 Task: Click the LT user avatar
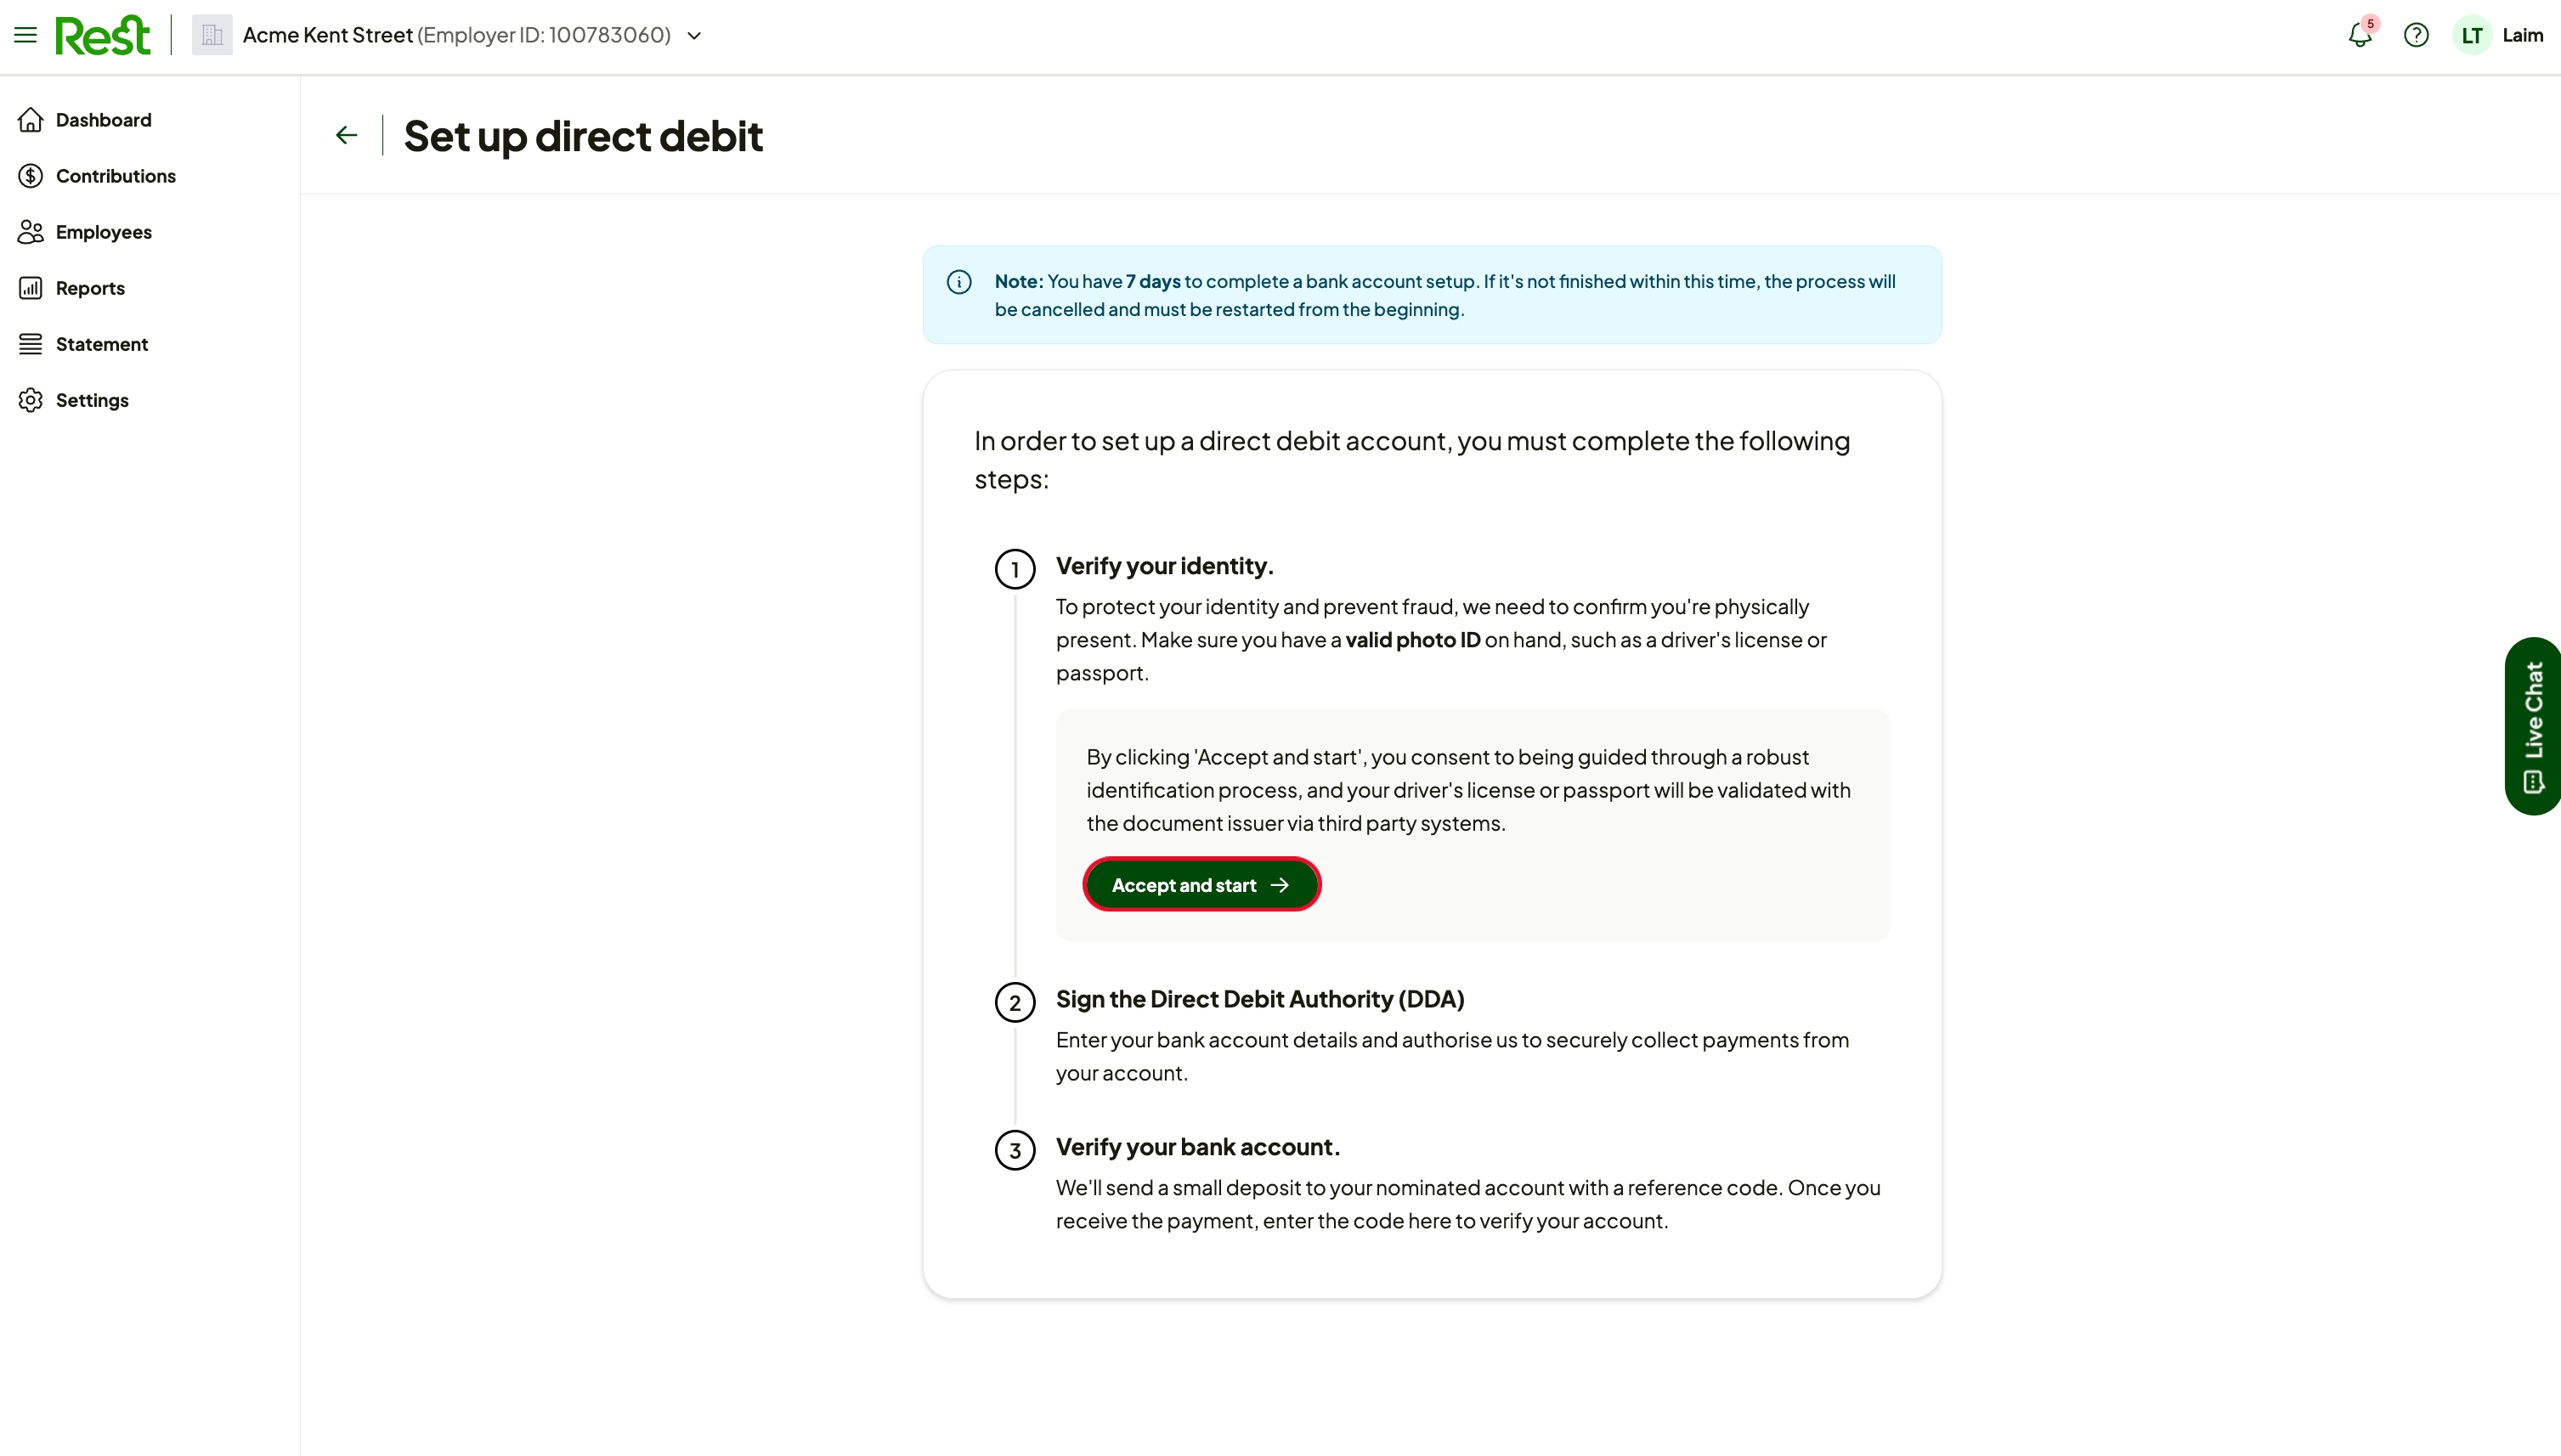tap(2472, 35)
